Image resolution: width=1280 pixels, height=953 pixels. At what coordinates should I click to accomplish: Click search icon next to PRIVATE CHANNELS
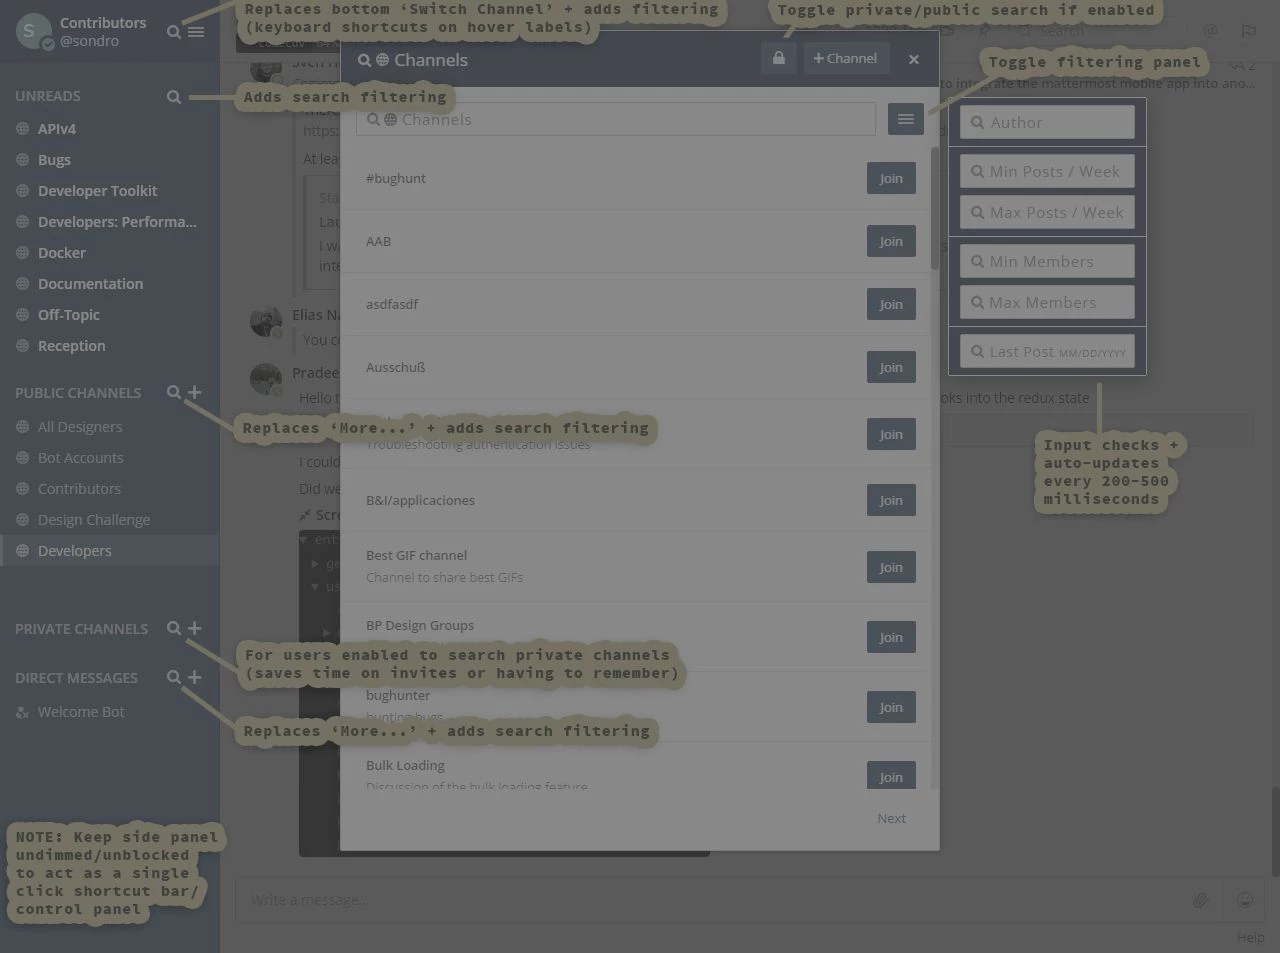[x=174, y=629]
